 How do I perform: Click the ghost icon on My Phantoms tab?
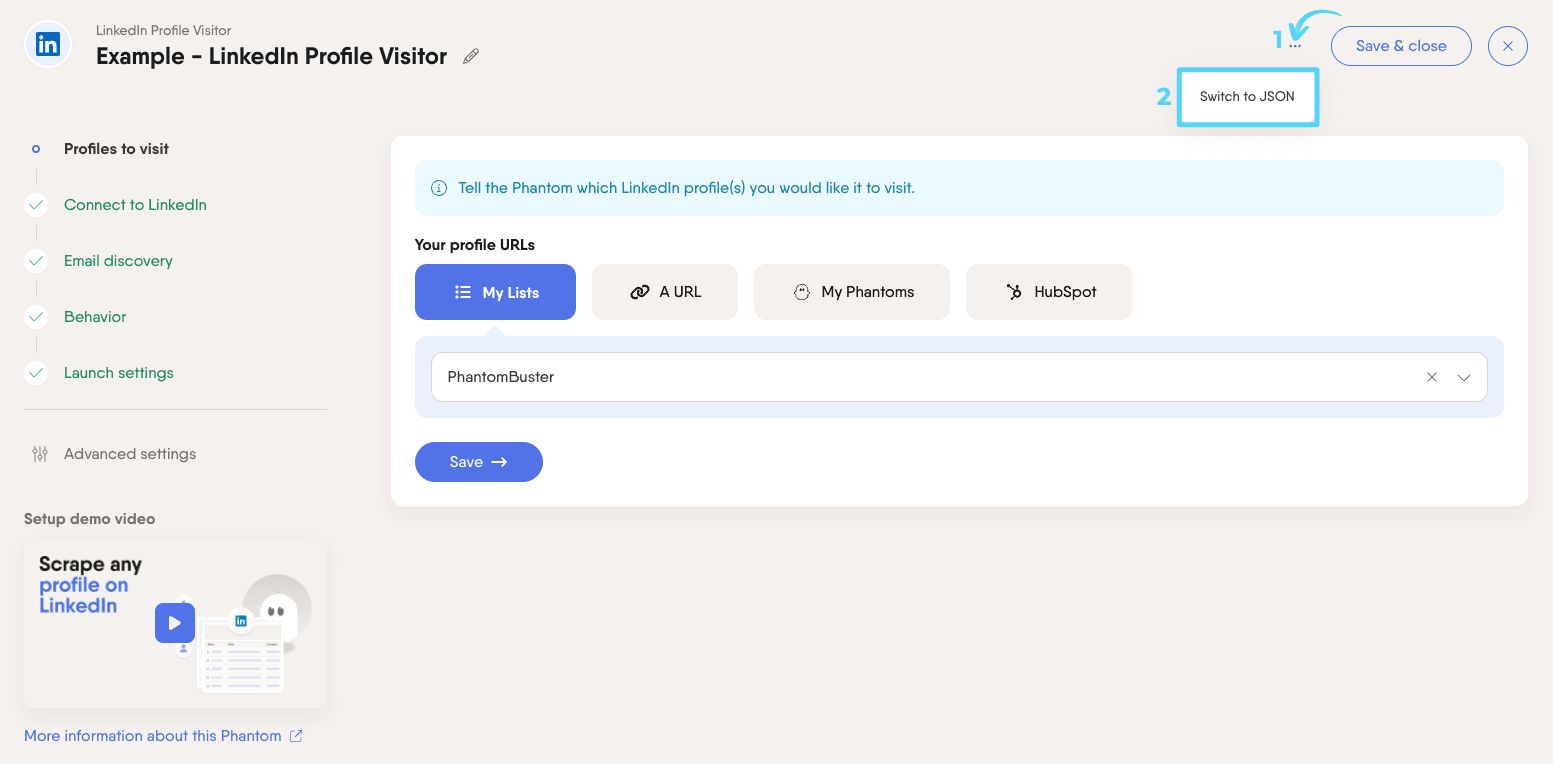coord(803,292)
